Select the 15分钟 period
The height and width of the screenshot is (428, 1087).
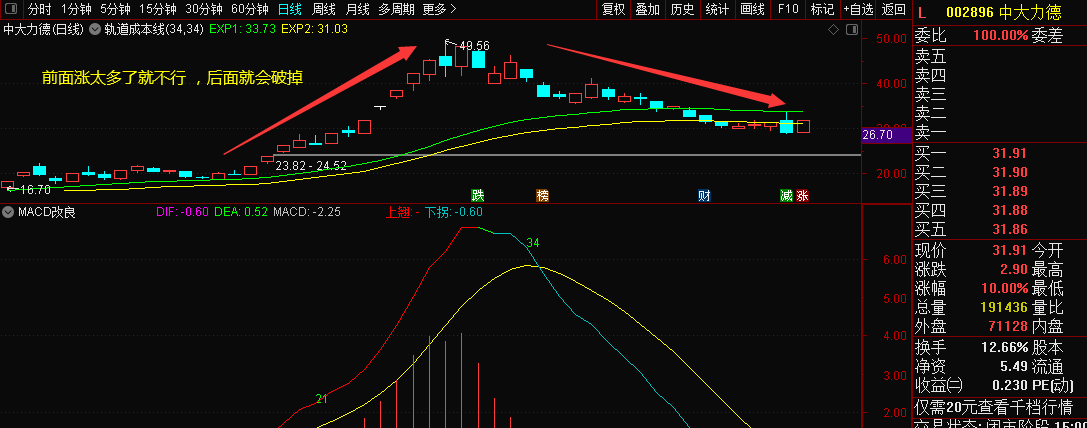(157, 10)
